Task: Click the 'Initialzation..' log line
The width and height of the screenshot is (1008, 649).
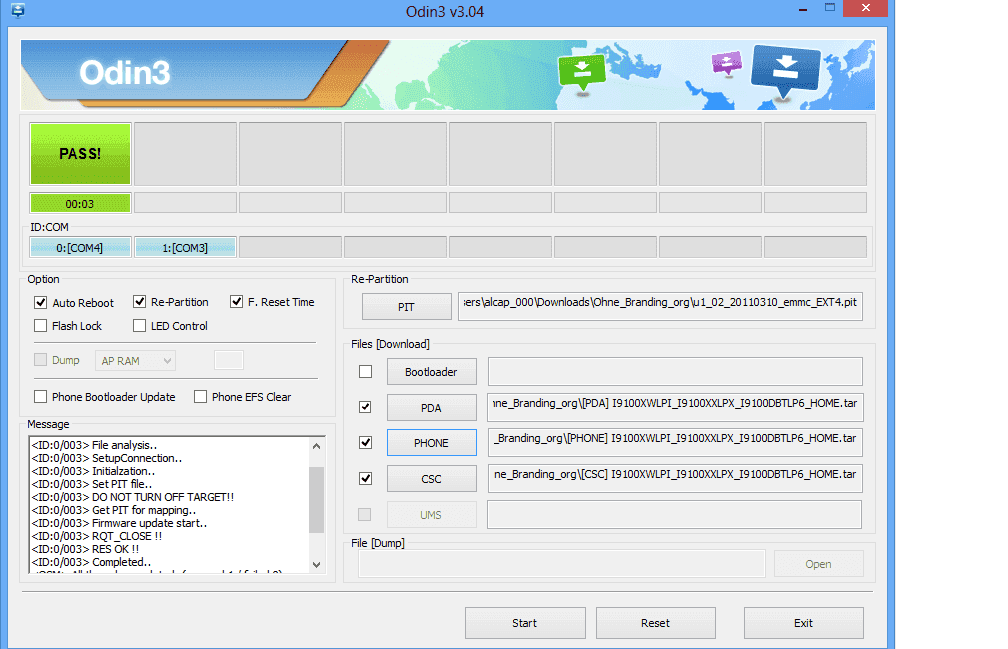Action: click(x=93, y=471)
